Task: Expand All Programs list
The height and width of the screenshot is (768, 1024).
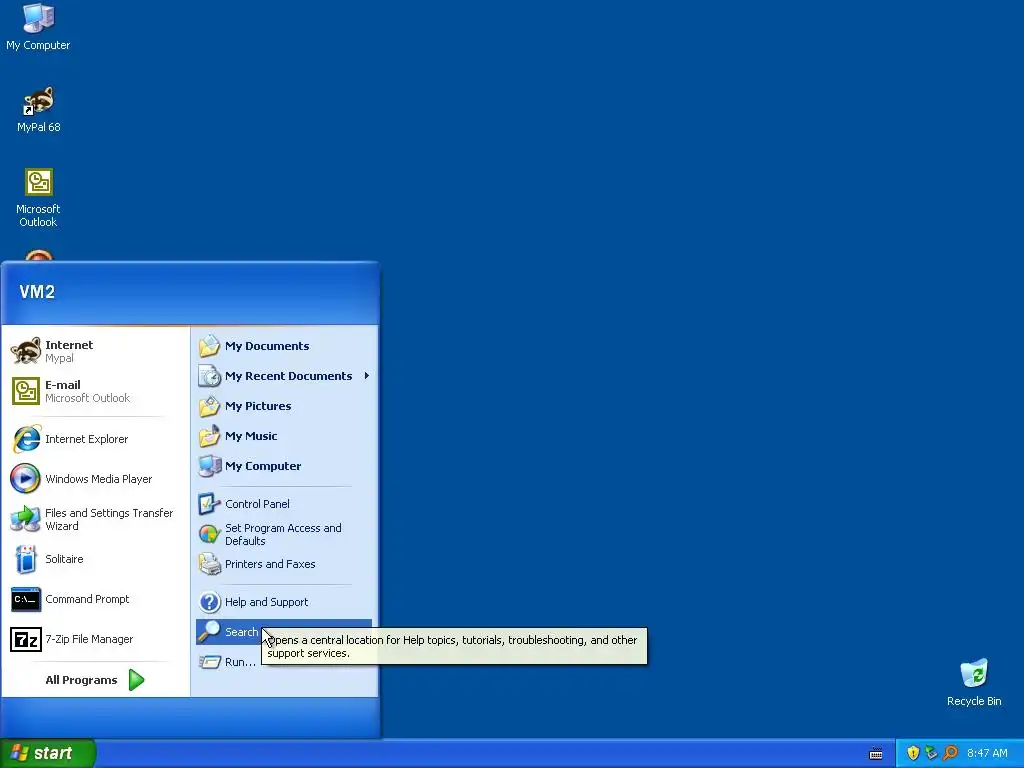Action: pos(95,680)
